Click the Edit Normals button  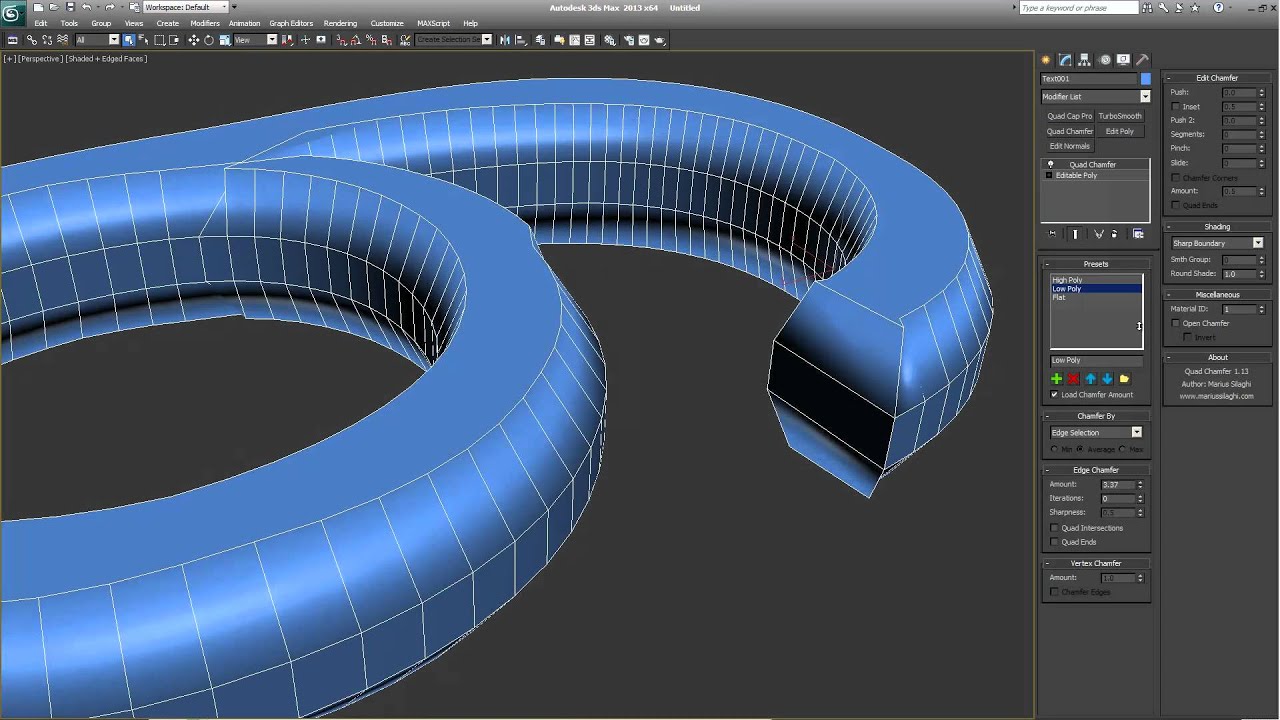pos(1070,146)
